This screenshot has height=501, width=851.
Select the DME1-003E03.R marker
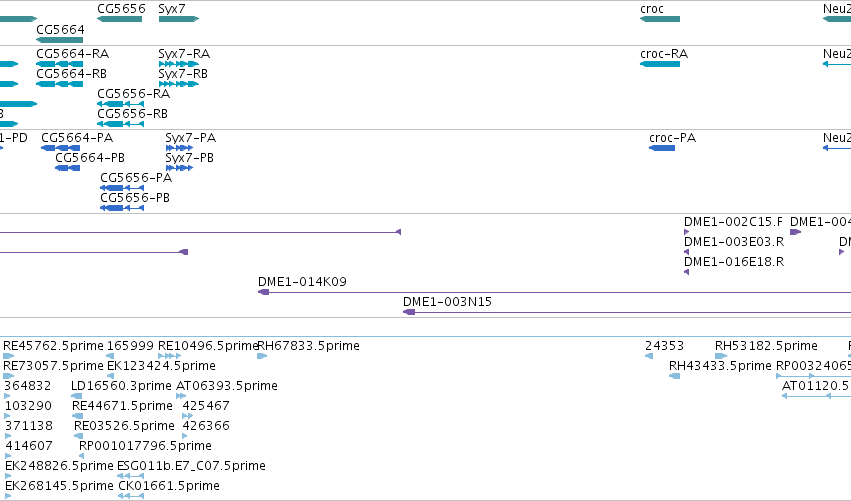tap(687, 252)
